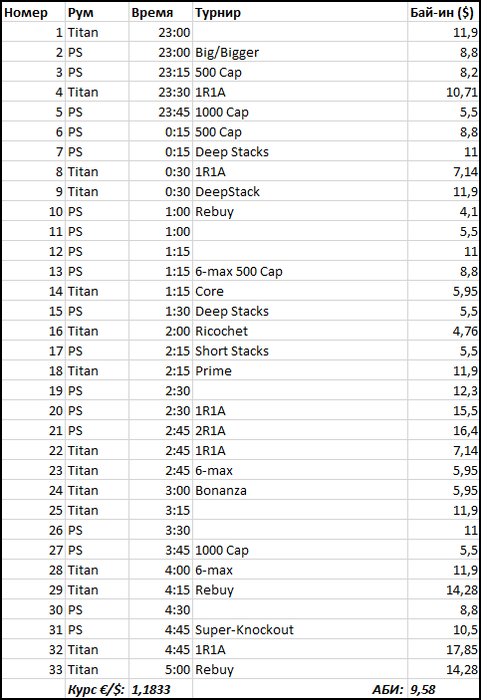Select the АБИ value 9,58 cell
The width and height of the screenshot is (481, 700).
[443, 689]
